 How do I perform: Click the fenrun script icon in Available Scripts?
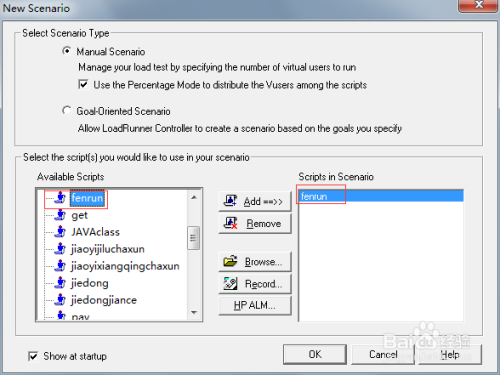[x=61, y=198]
